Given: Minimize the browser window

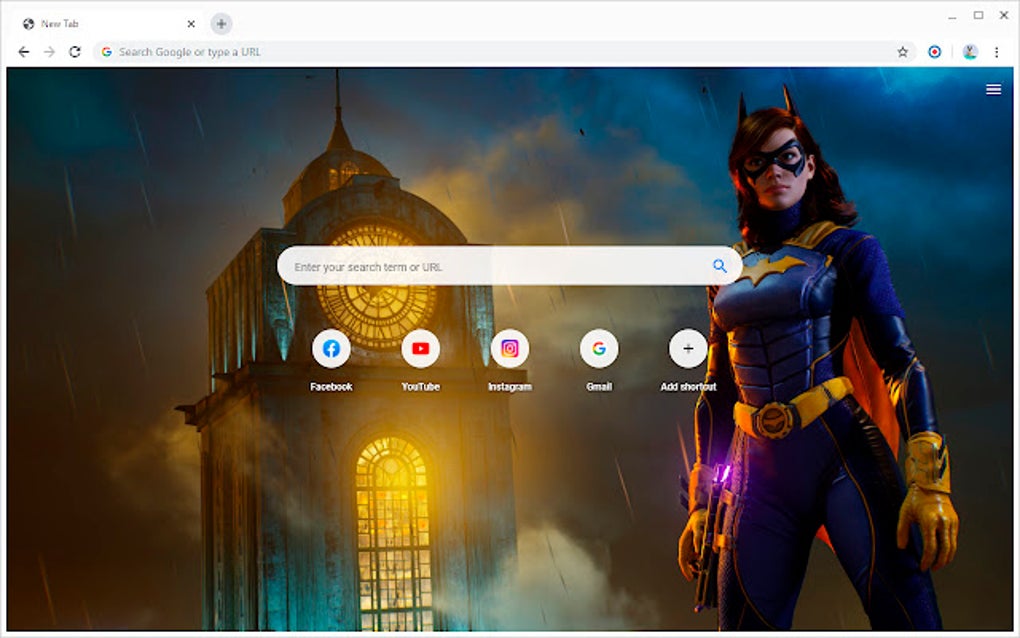Looking at the screenshot, I should pyautogui.click(x=952, y=16).
